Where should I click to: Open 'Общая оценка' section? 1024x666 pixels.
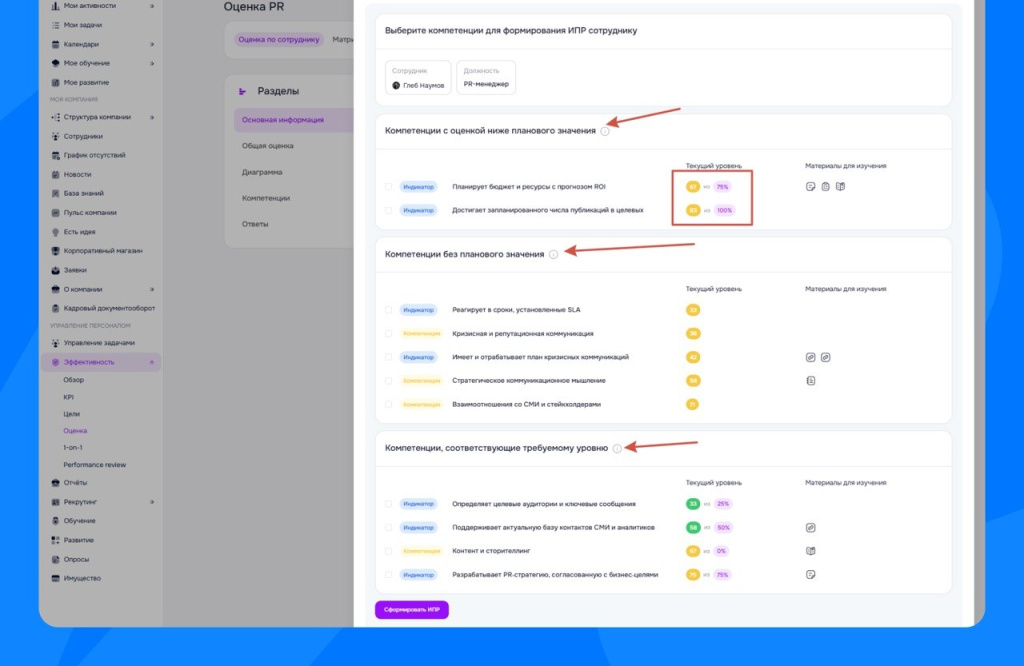pyautogui.click(x=268, y=146)
